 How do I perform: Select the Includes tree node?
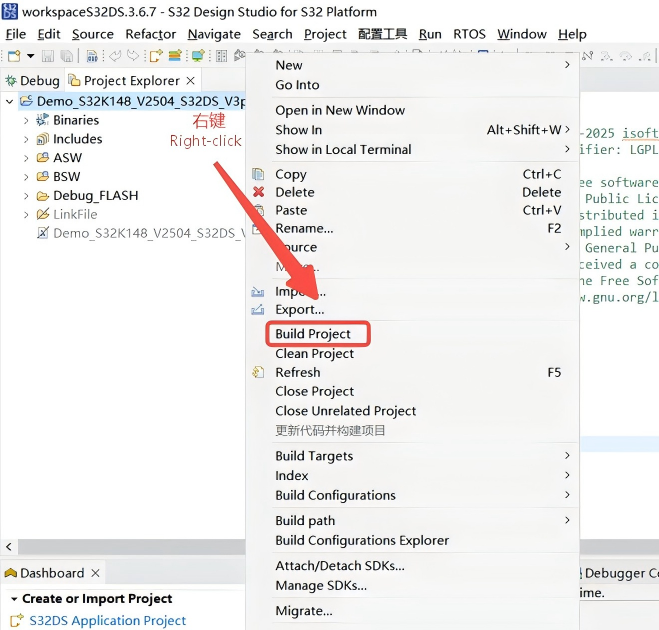click(77, 139)
